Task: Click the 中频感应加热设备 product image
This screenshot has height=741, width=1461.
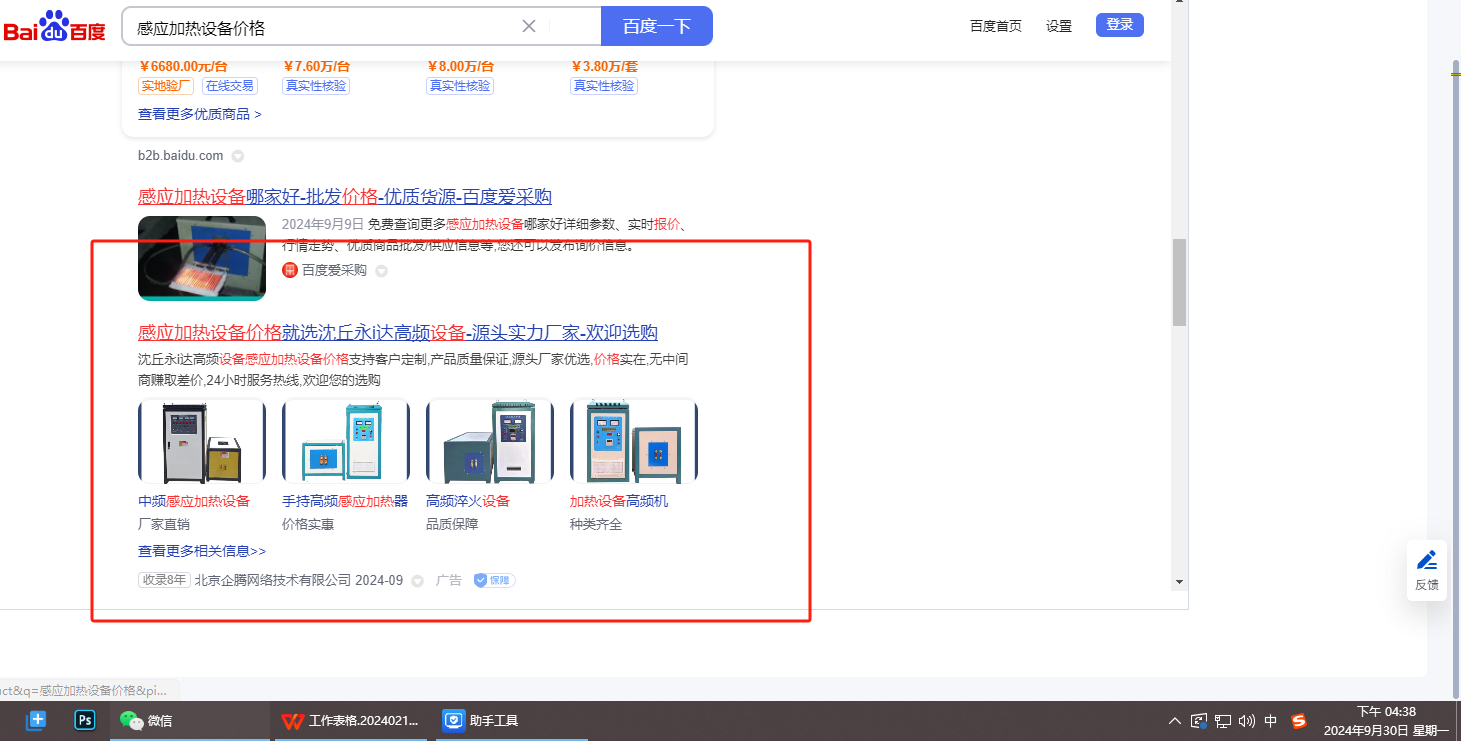Action: pos(202,441)
